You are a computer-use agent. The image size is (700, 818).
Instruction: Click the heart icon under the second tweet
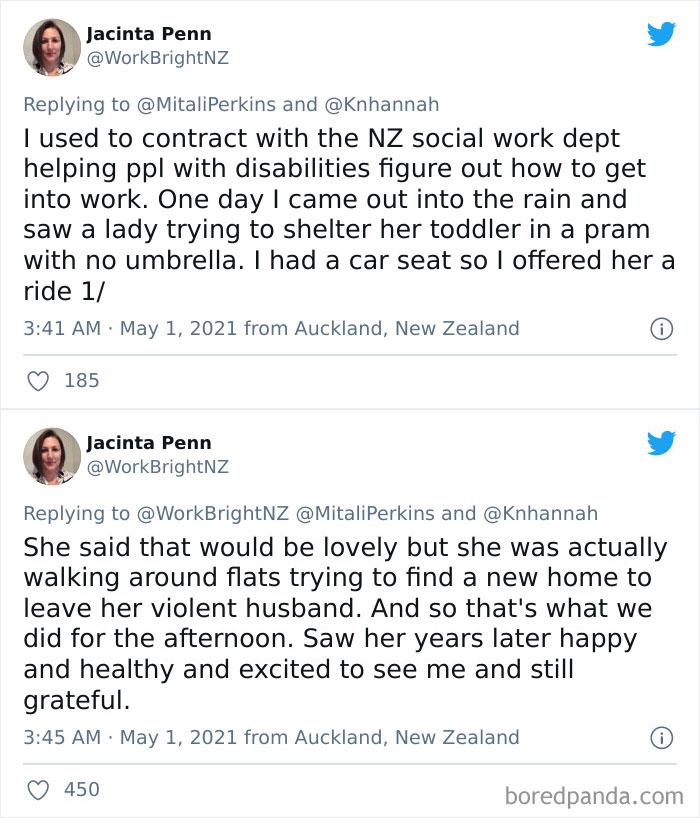pos(39,789)
